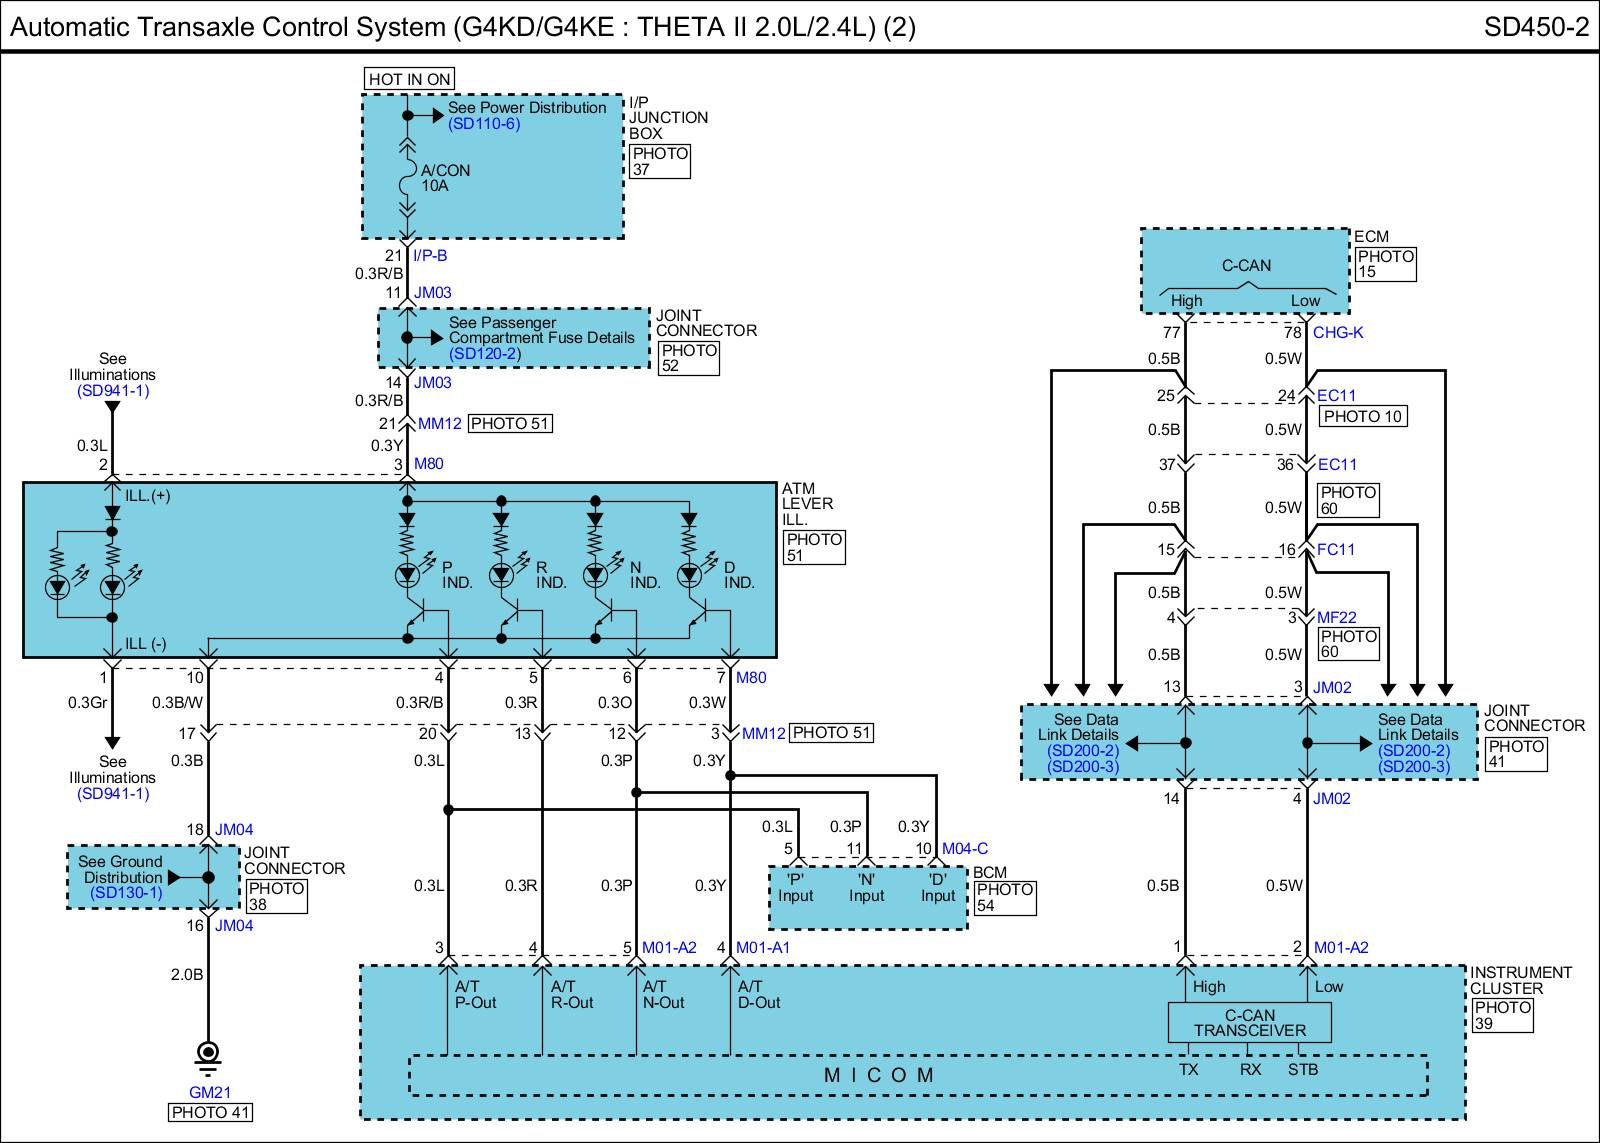Viewport: 1600px width, 1143px height.
Task: Select the MICOM dashed box
Action: coord(880,1076)
